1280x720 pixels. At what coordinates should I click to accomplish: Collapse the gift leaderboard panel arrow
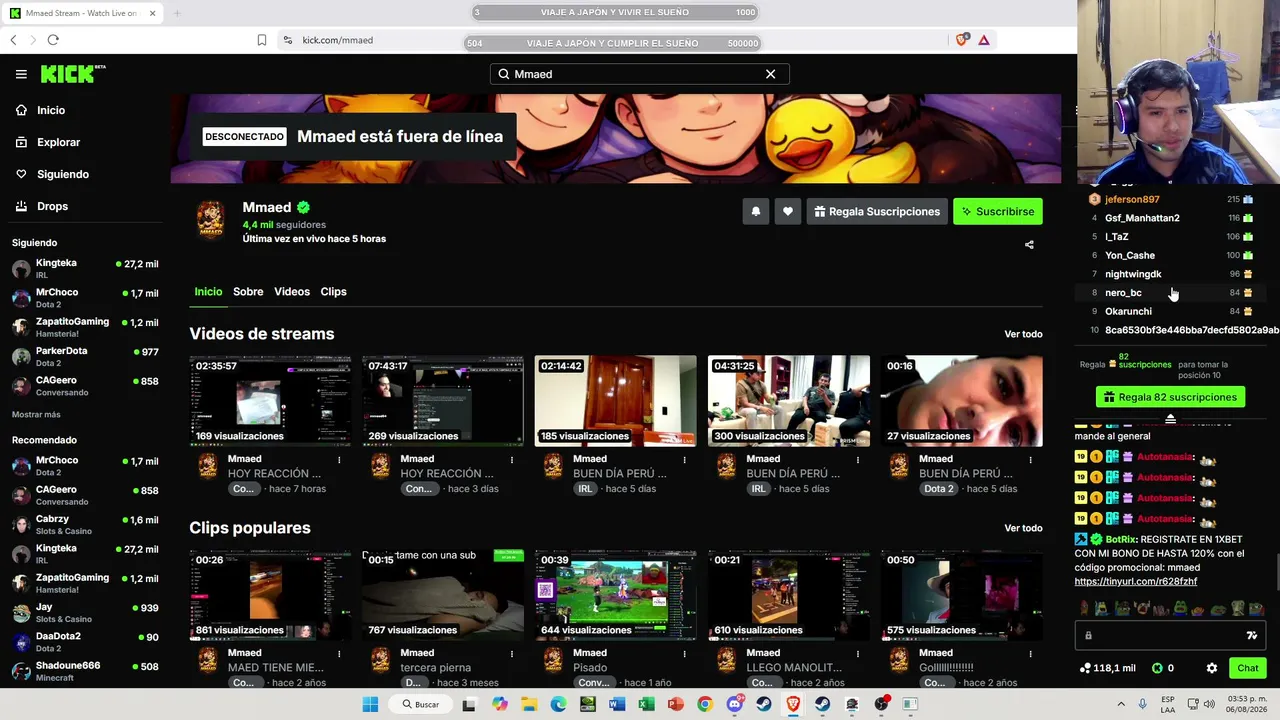point(1170,419)
